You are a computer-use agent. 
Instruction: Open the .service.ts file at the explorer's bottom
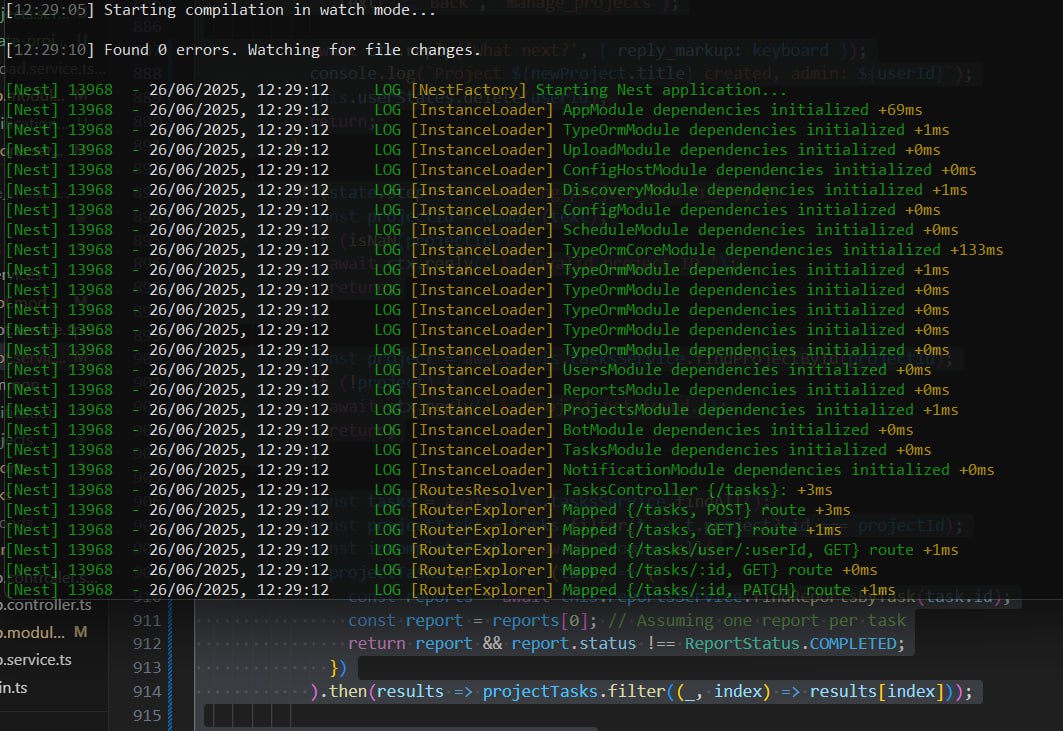35,660
